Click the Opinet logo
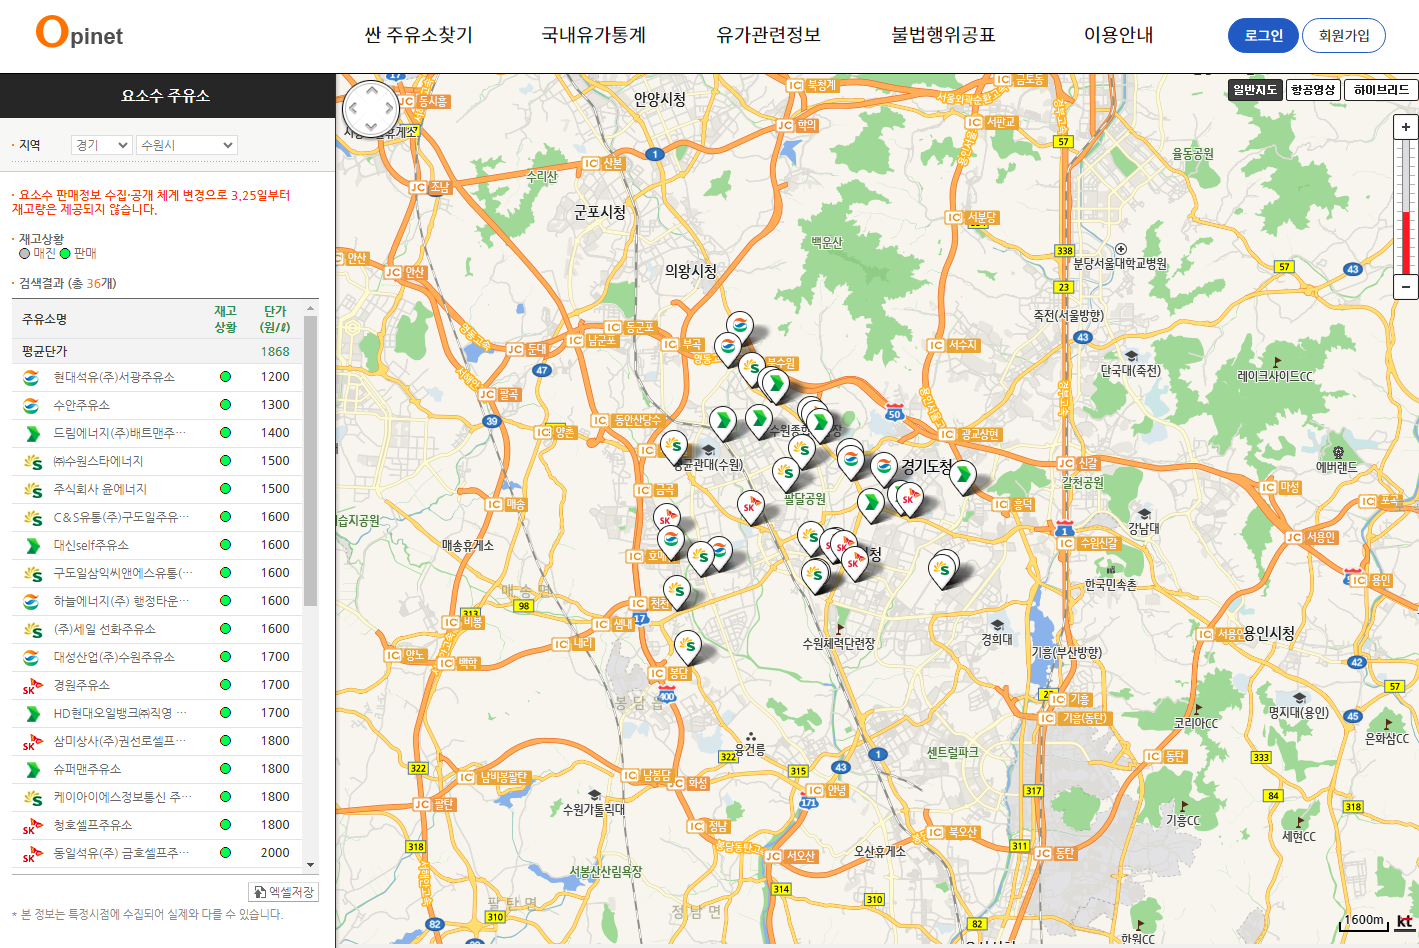This screenshot has height=948, width=1419. click(79, 33)
